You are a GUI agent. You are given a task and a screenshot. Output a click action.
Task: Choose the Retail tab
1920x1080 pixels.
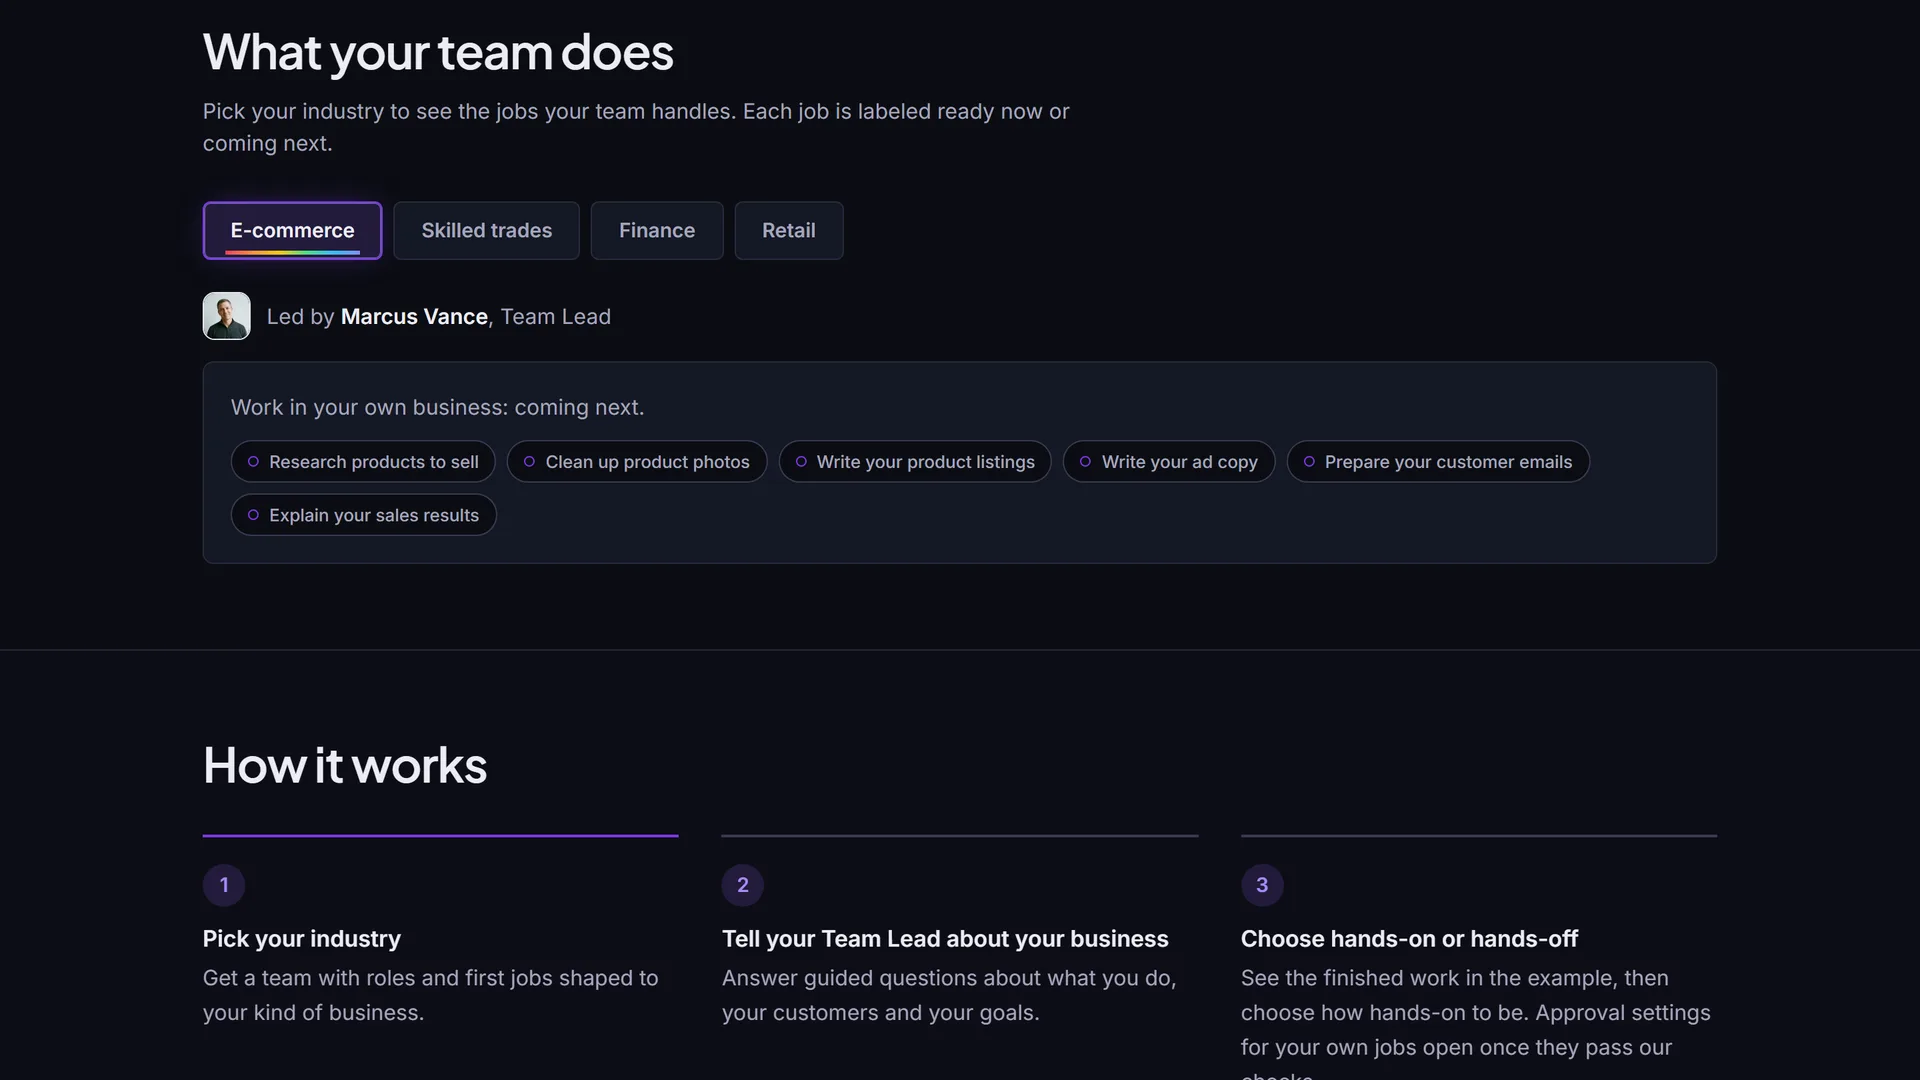click(x=789, y=230)
